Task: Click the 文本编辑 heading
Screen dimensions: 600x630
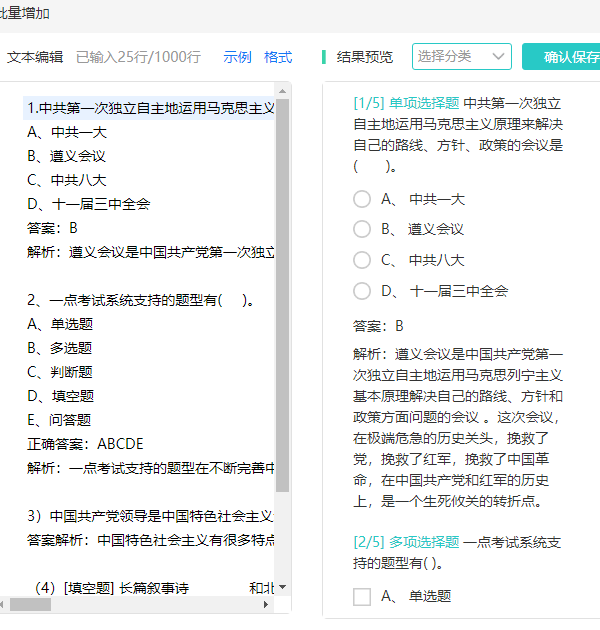Action: point(35,57)
